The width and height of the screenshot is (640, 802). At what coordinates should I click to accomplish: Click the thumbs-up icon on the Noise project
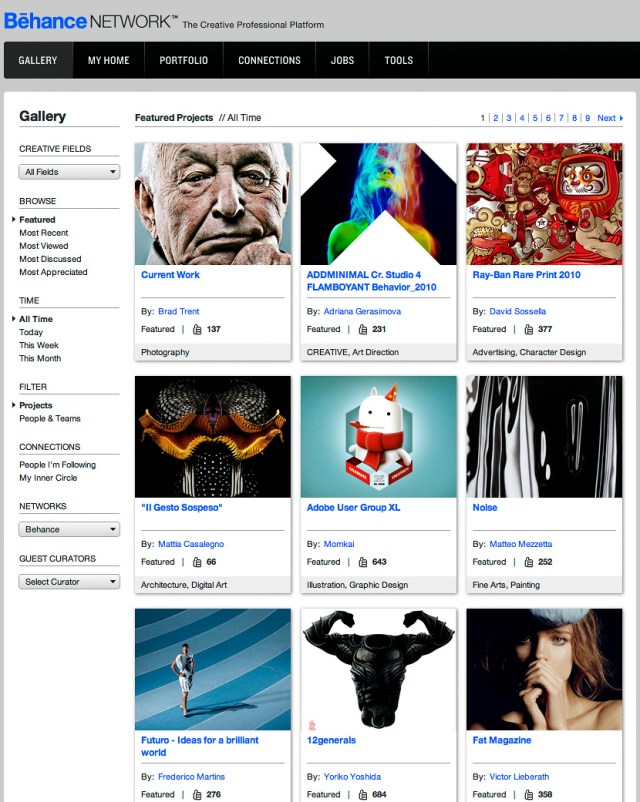528,562
